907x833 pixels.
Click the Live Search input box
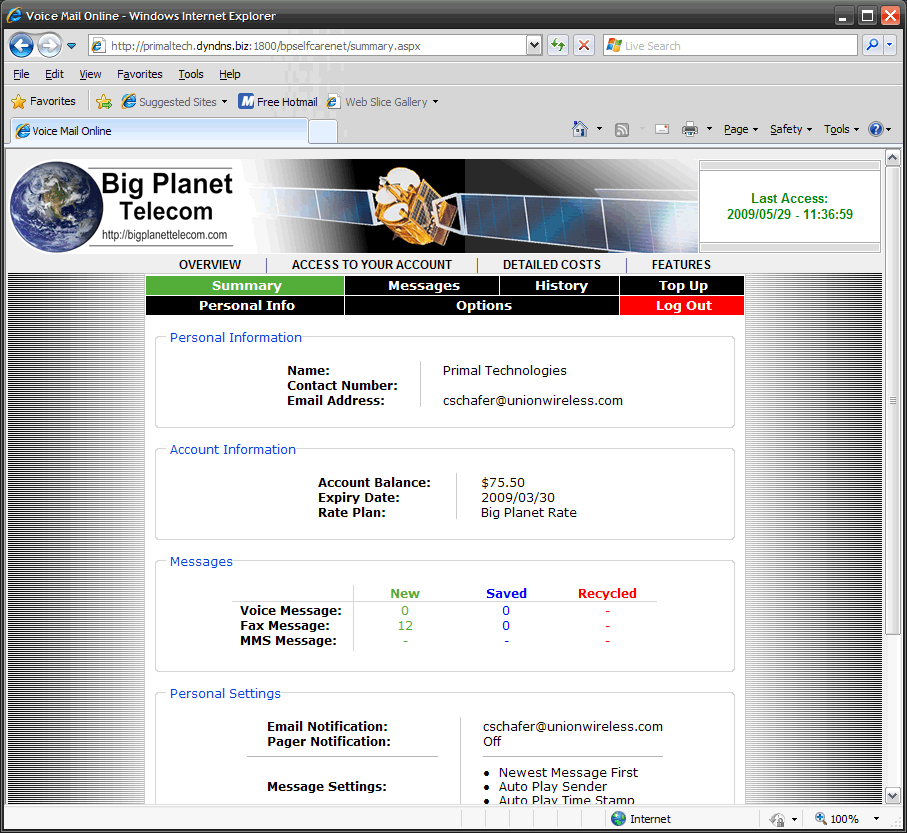tap(730, 46)
